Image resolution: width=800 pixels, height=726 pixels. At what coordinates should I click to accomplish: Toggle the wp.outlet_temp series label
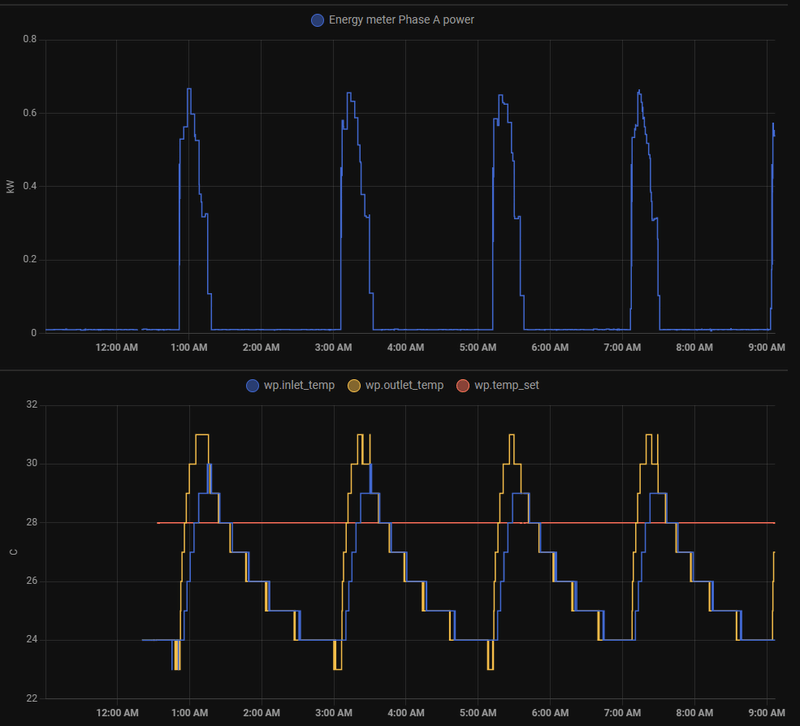coord(404,385)
